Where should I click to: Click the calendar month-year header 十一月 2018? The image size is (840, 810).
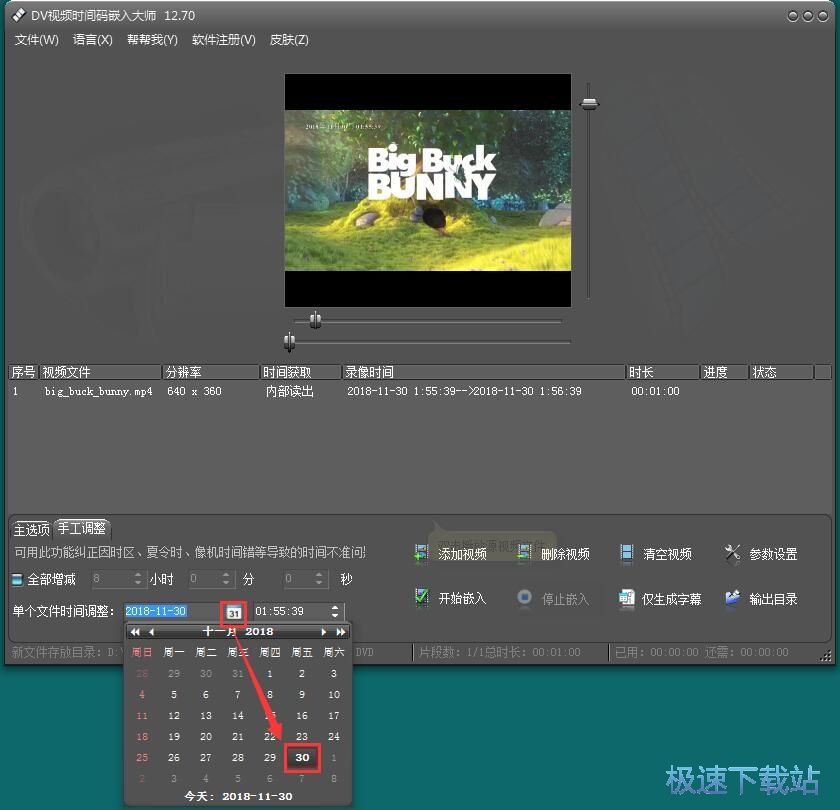[238, 632]
